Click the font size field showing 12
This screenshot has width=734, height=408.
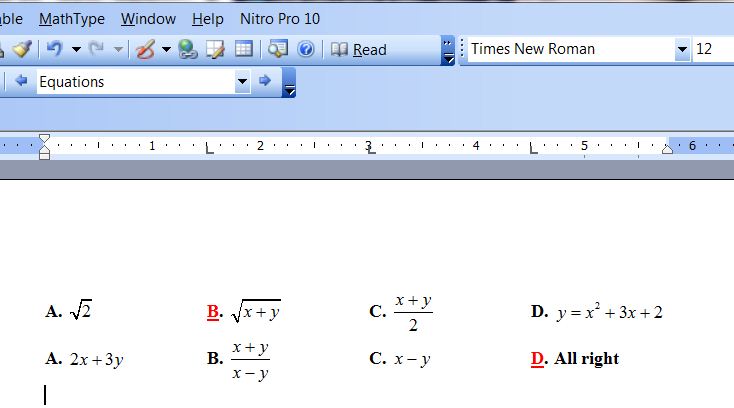(x=713, y=49)
